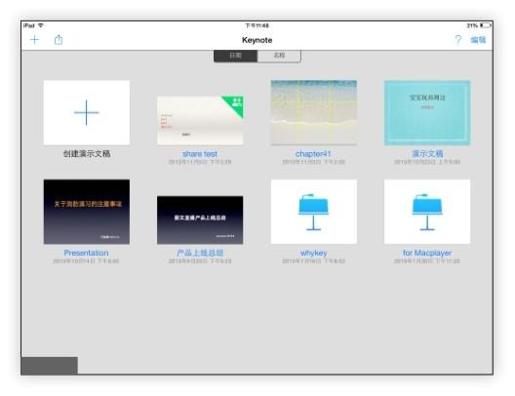Click the date under for Macplayer
Screen dimensions: 515x396
click(x=427, y=261)
